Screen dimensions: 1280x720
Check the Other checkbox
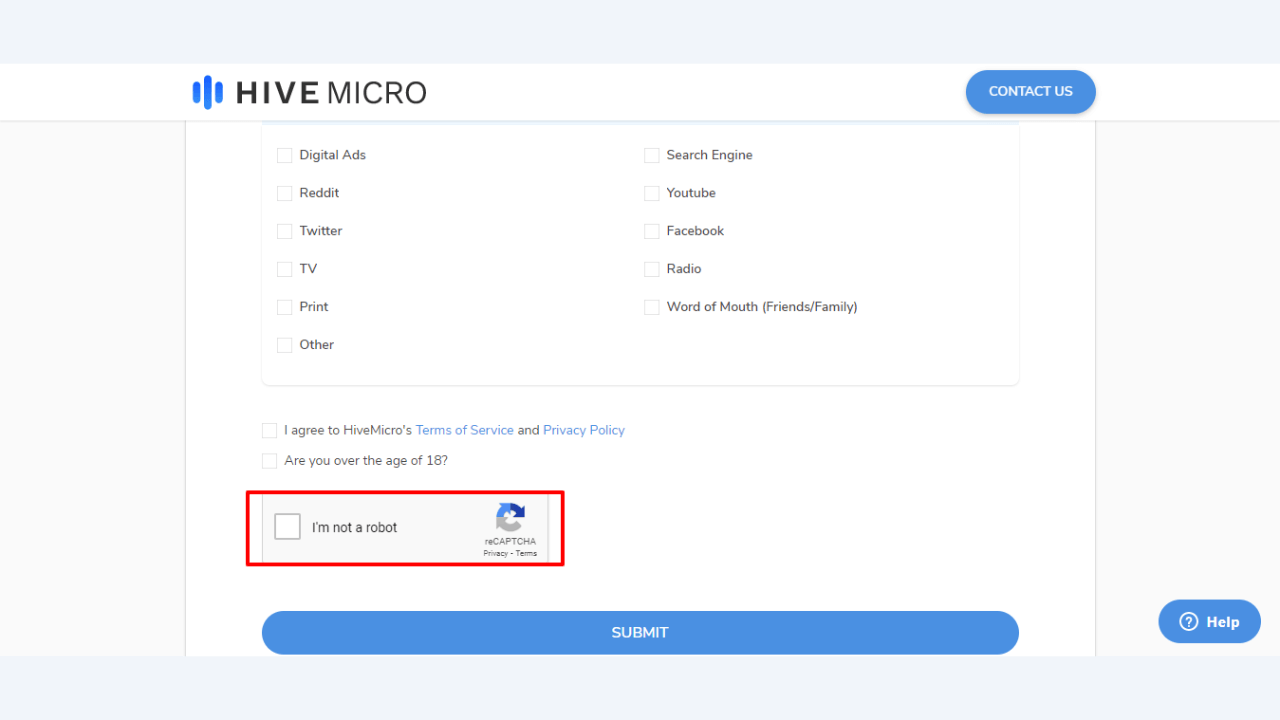point(285,345)
